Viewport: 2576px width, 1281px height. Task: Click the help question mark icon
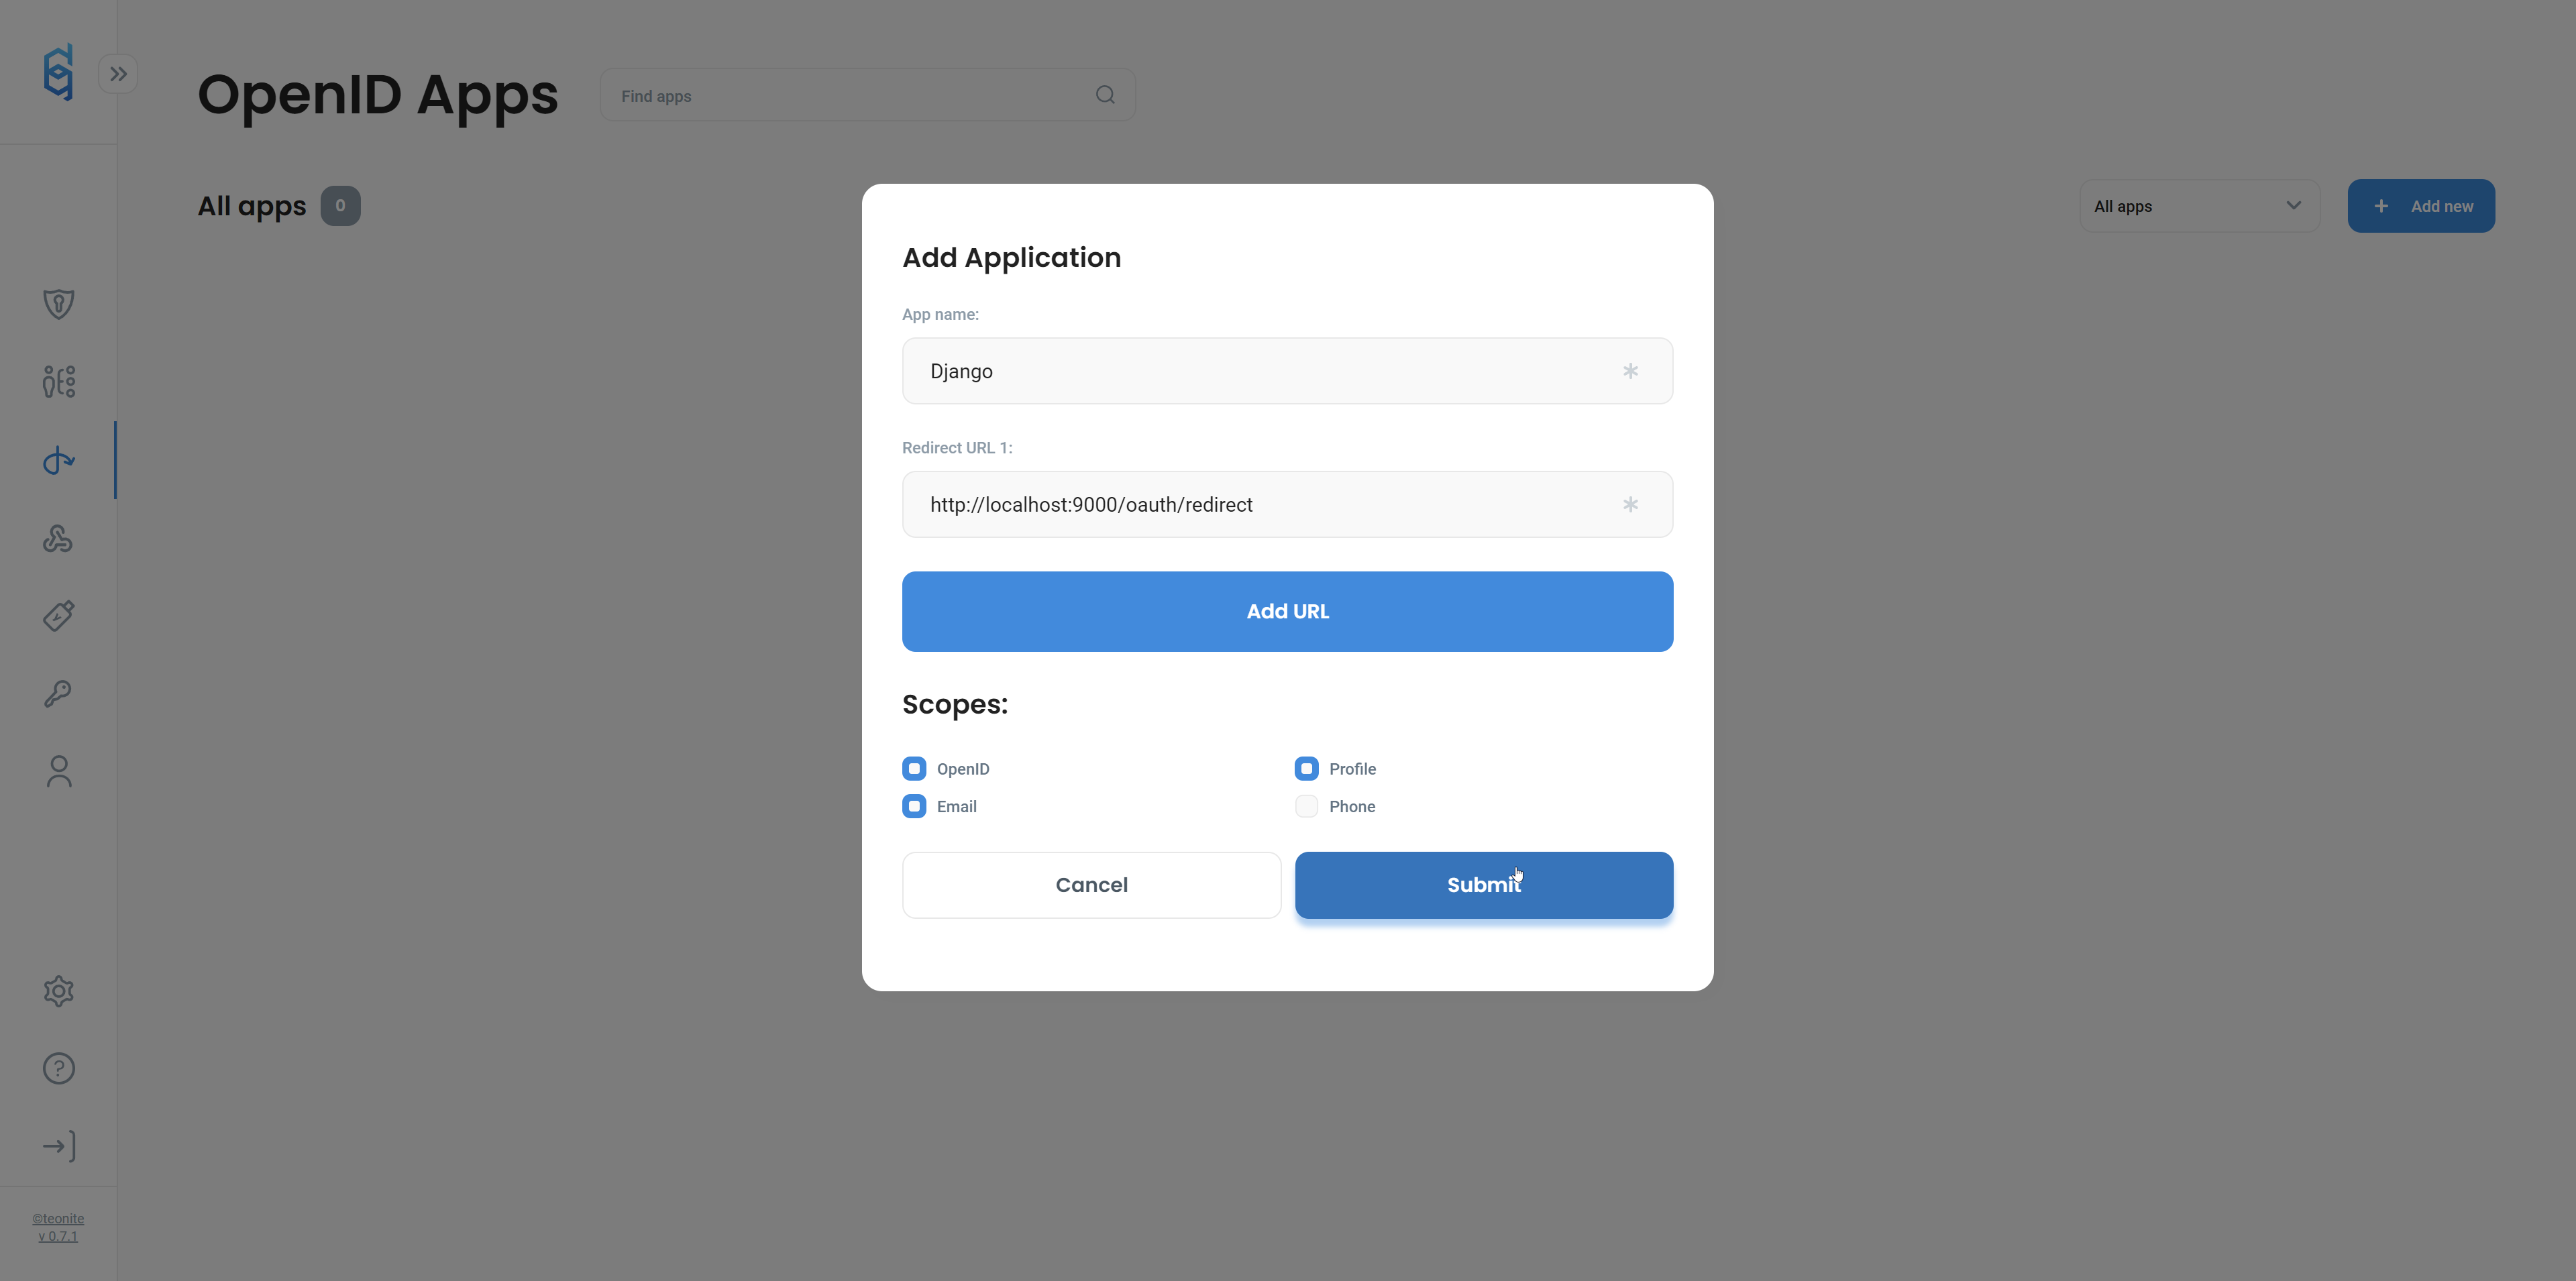tap(58, 1069)
